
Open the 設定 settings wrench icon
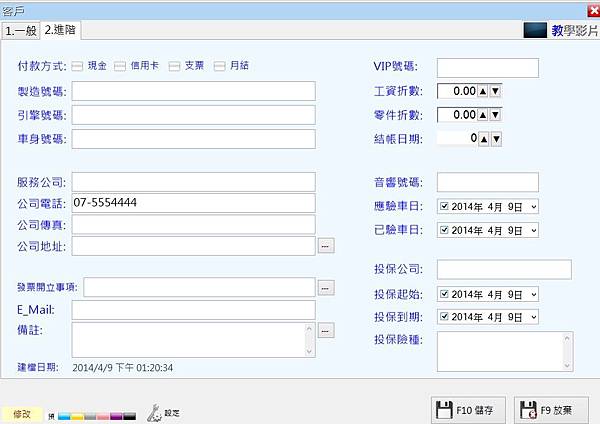click(154, 413)
